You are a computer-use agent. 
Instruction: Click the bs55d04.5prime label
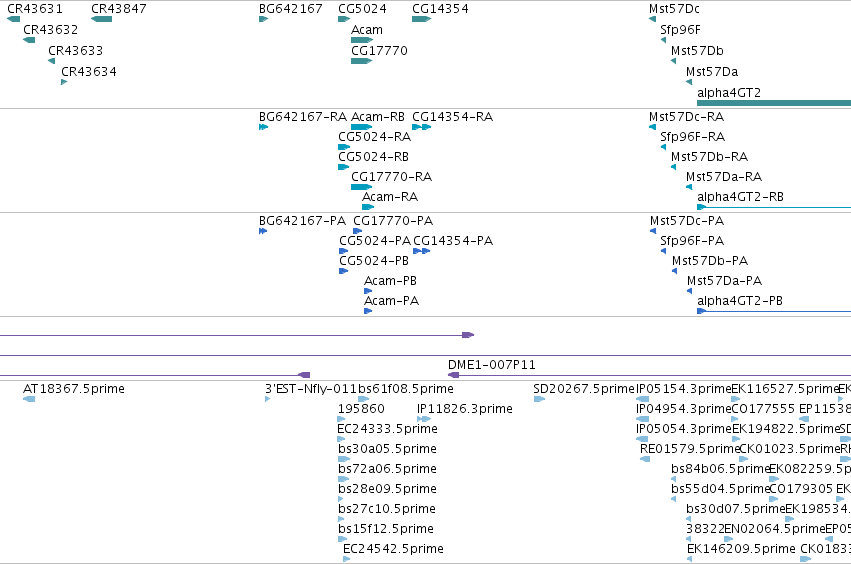pos(720,489)
